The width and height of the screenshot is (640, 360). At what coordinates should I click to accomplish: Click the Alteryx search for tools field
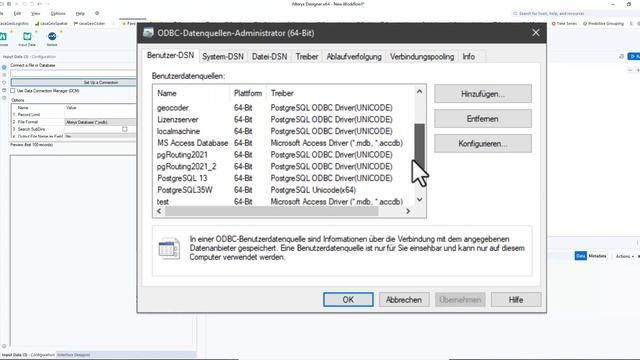pyautogui.click(x=551, y=13)
